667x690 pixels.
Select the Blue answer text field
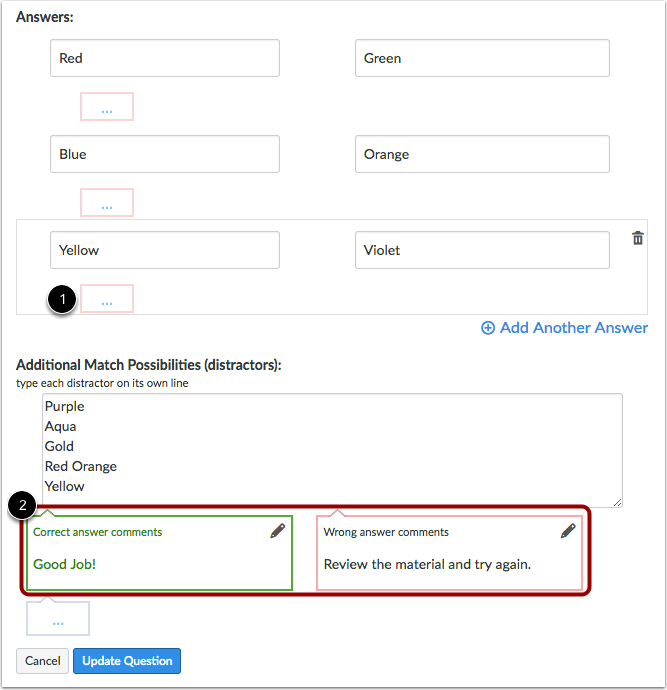click(x=165, y=154)
